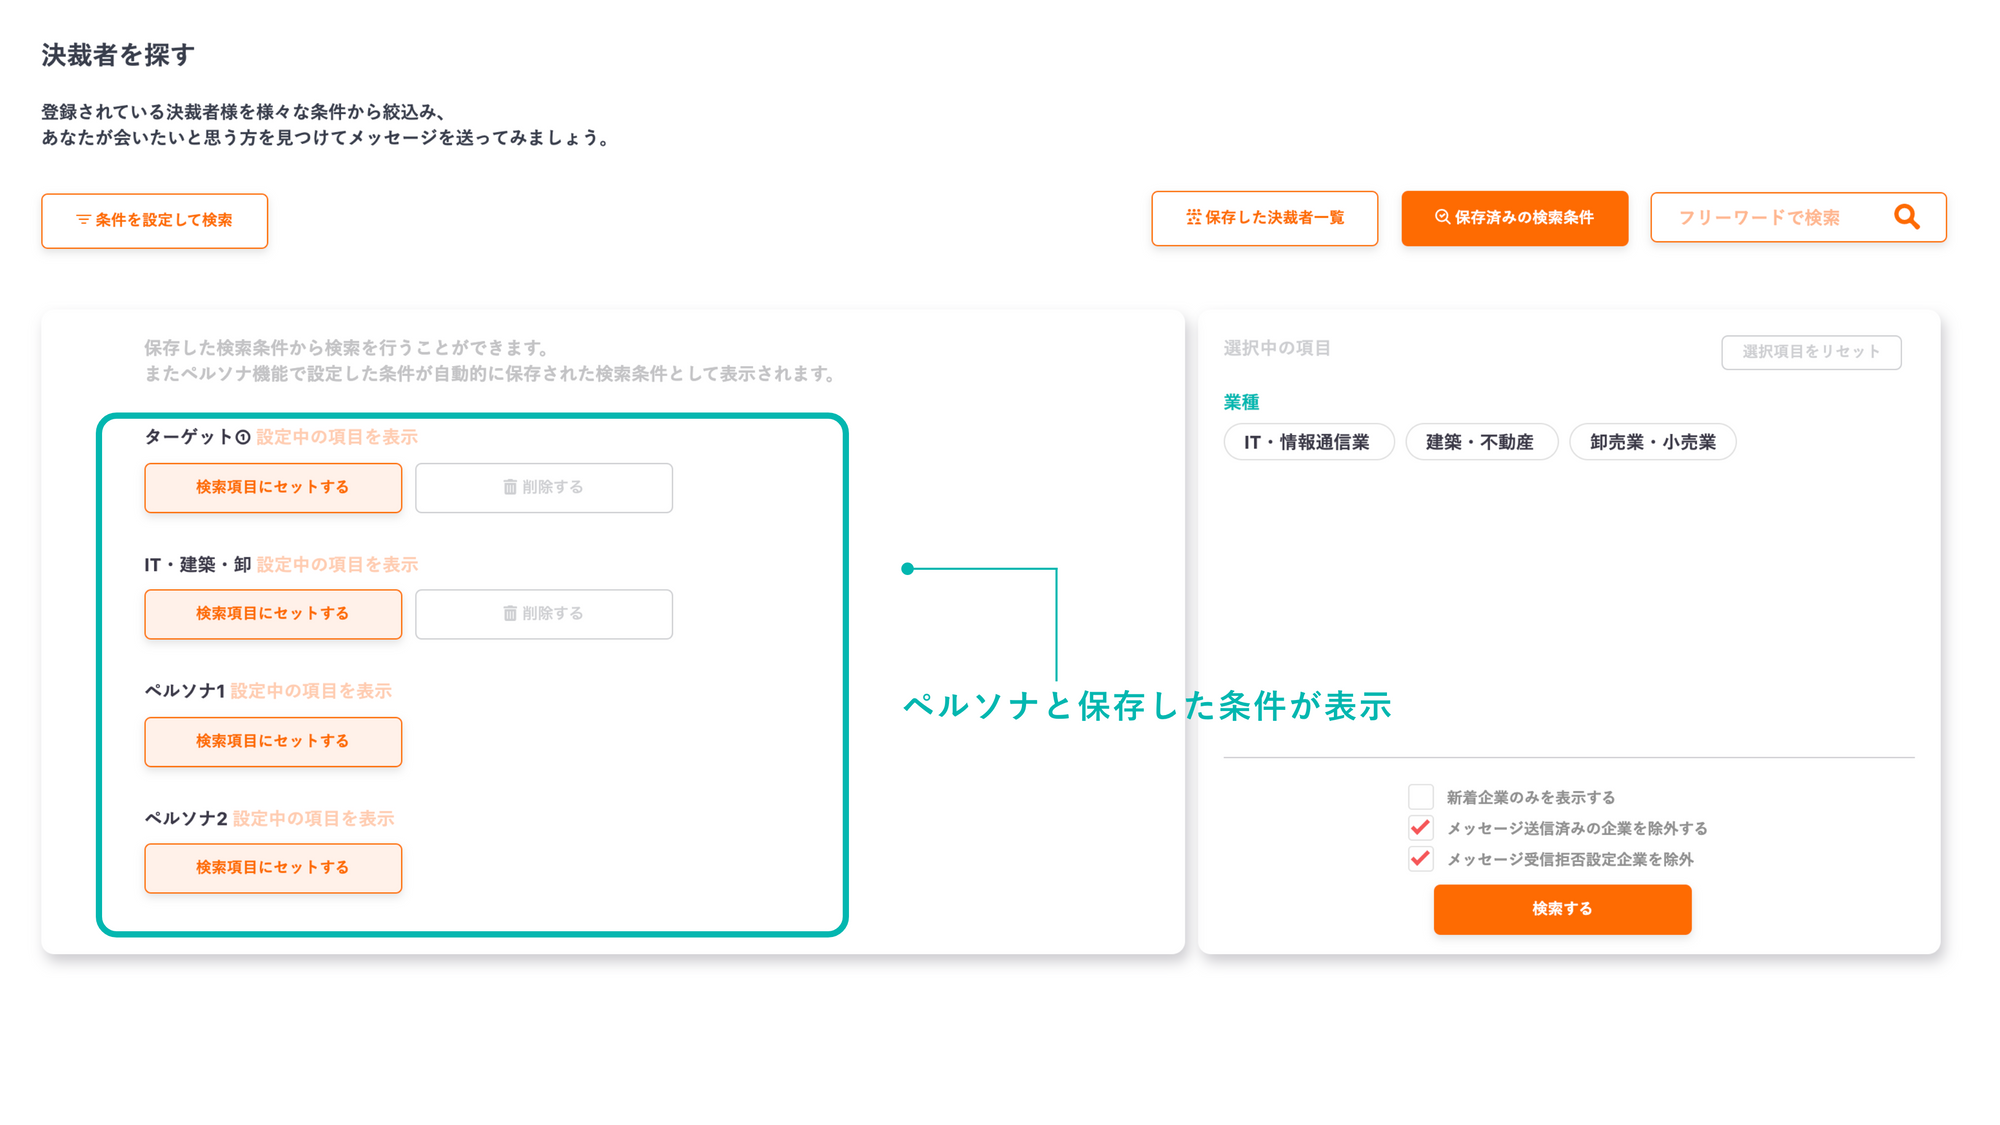Expand 設定中の項目を表示 for ターゲット①
This screenshot has width=2000, height=1125.
(337, 437)
